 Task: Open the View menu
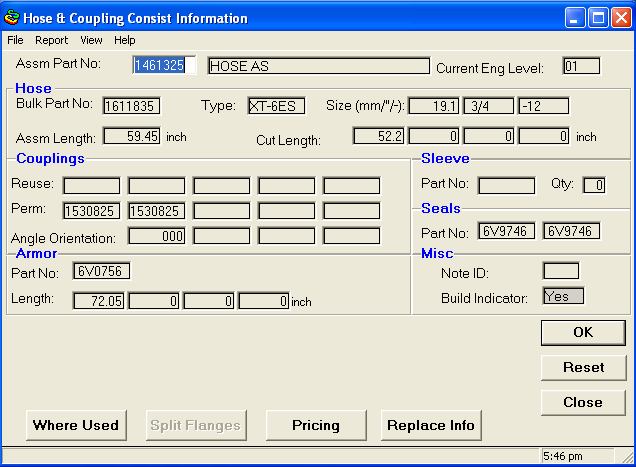[91, 40]
